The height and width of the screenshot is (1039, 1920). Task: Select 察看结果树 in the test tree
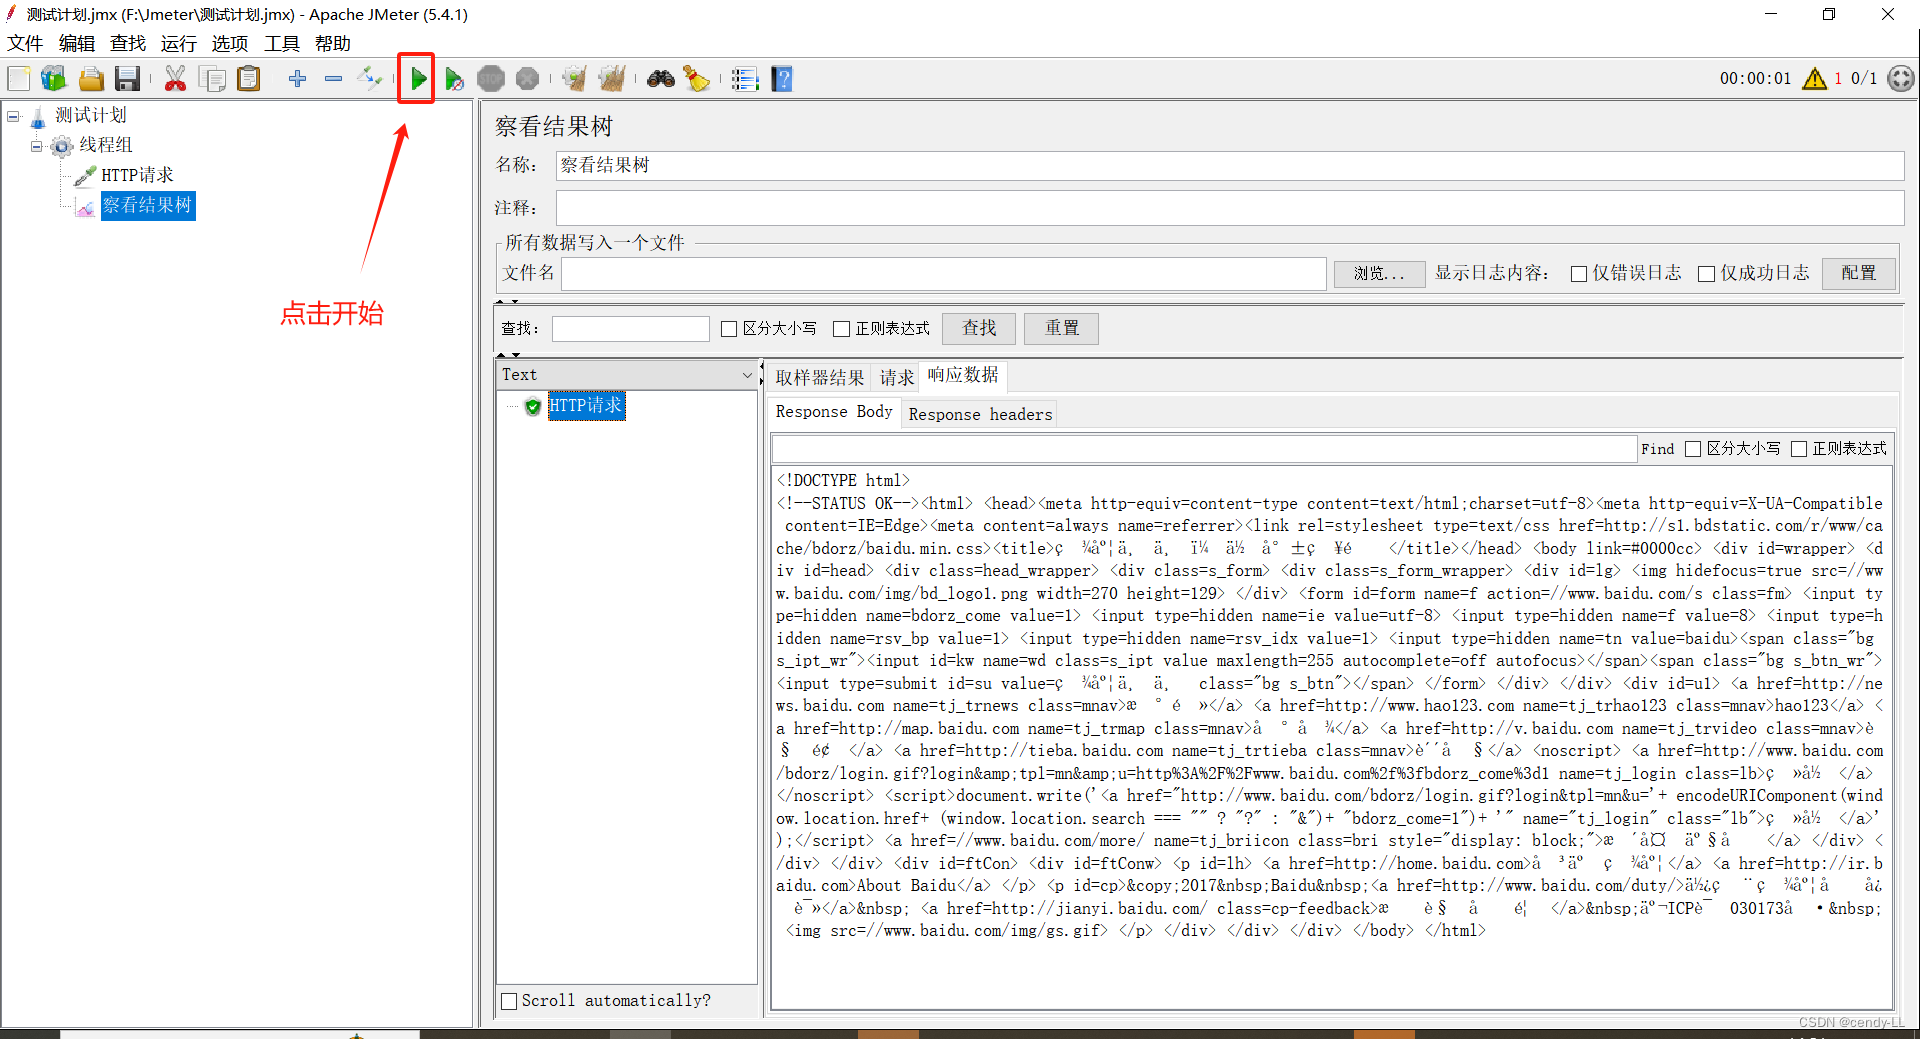(147, 205)
